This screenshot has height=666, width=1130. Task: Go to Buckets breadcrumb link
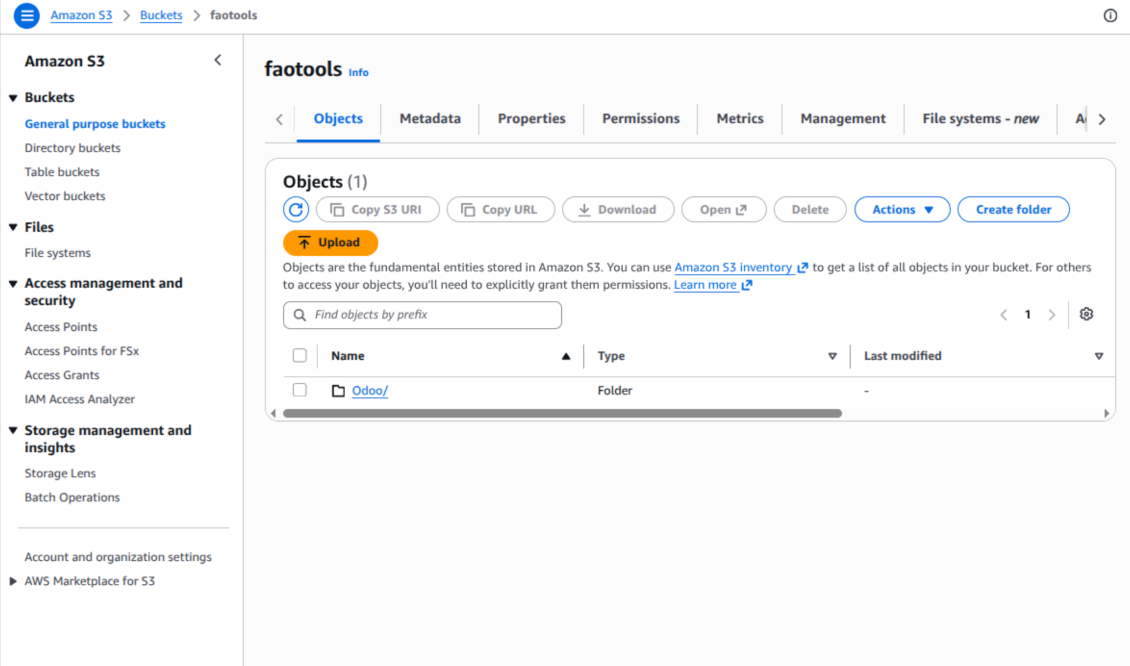[161, 15]
